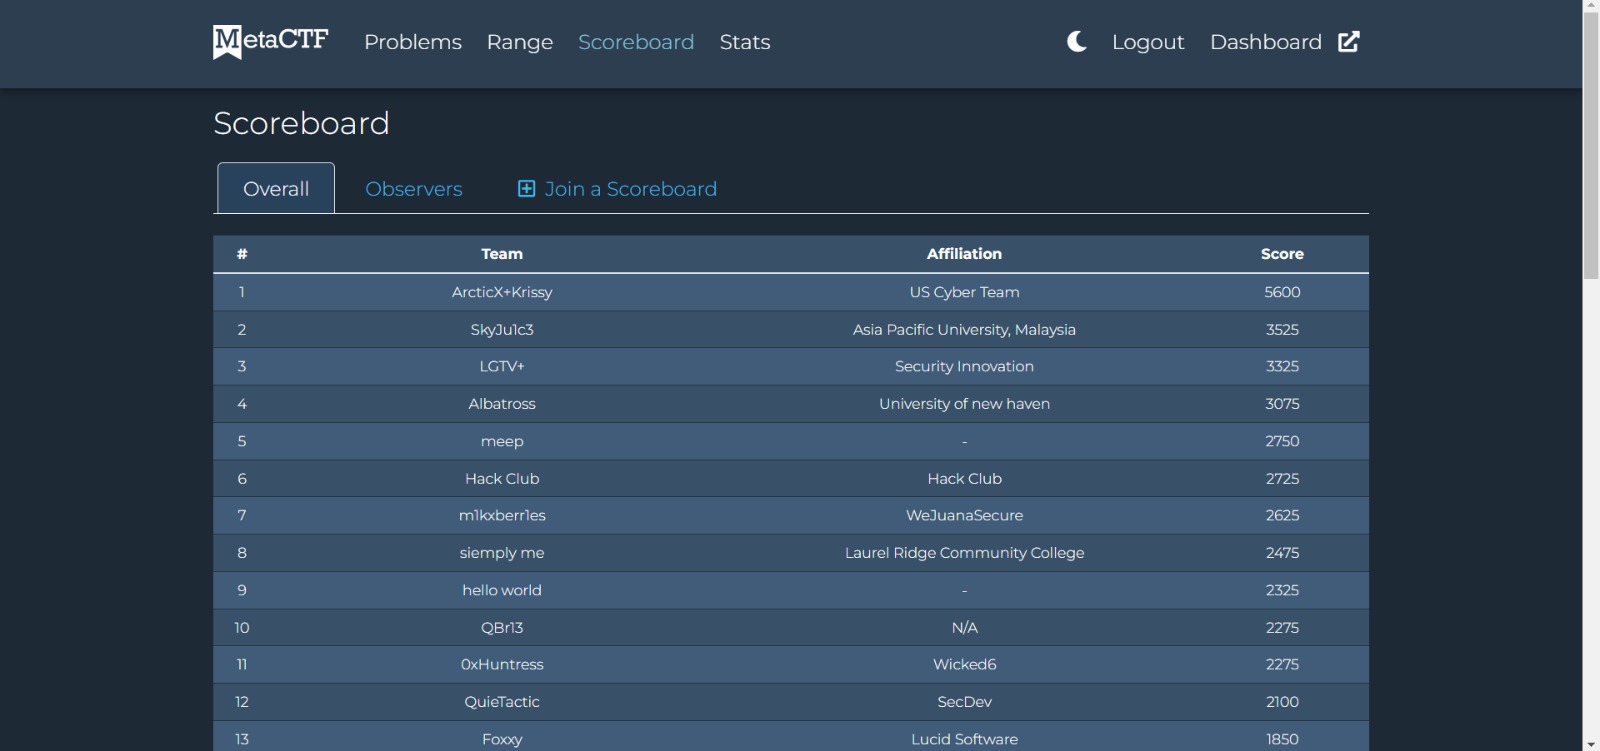This screenshot has width=1600, height=751.
Task: Click the Affiliation column header
Action: click(x=964, y=254)
